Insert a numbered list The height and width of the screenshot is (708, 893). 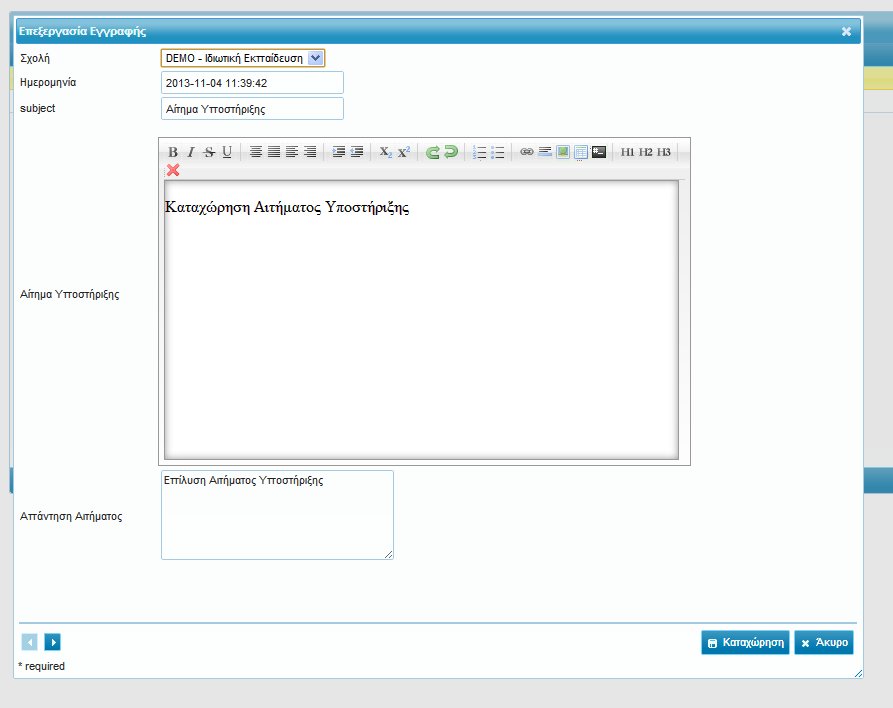click(480, 152)
